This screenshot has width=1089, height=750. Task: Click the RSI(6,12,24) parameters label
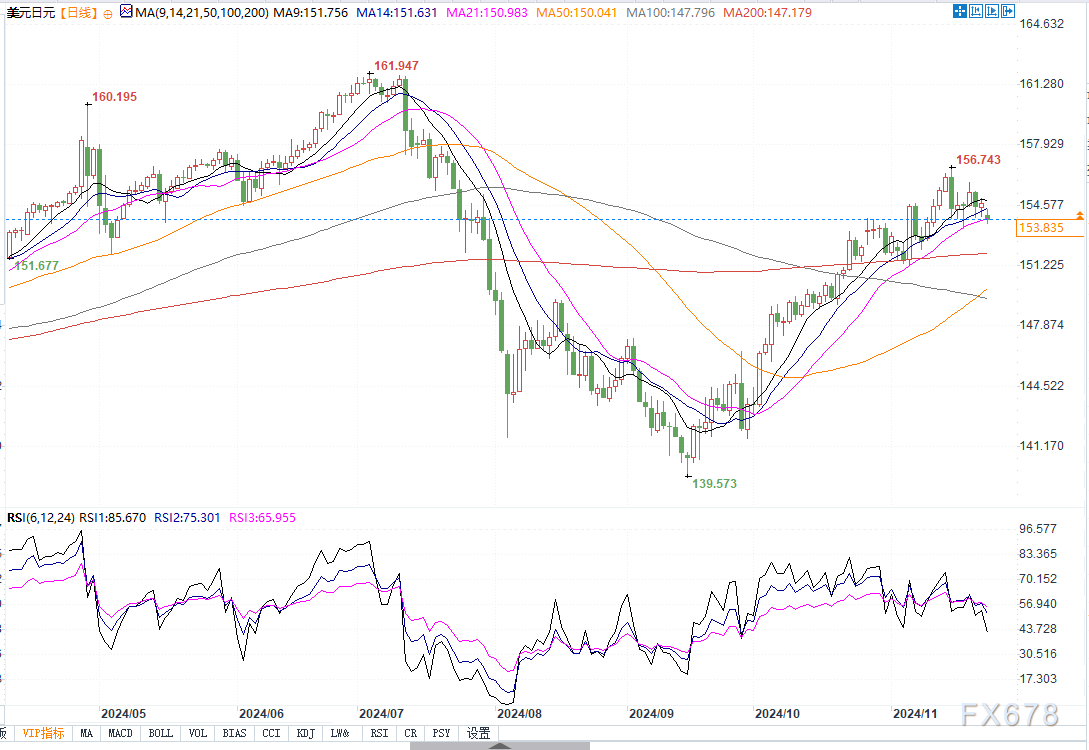[40, 517]
